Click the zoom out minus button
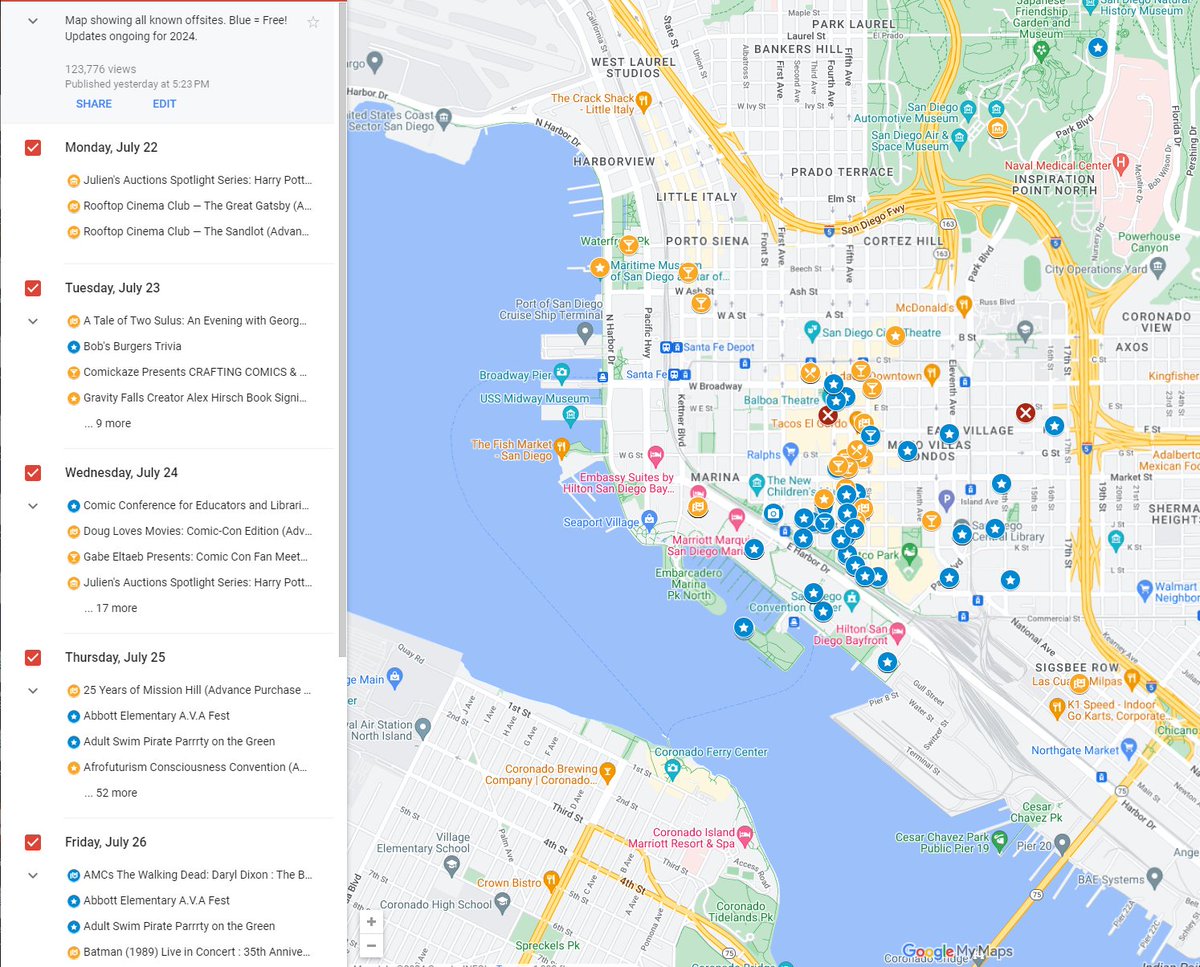Screen dimensions: 1200x967 371,945
